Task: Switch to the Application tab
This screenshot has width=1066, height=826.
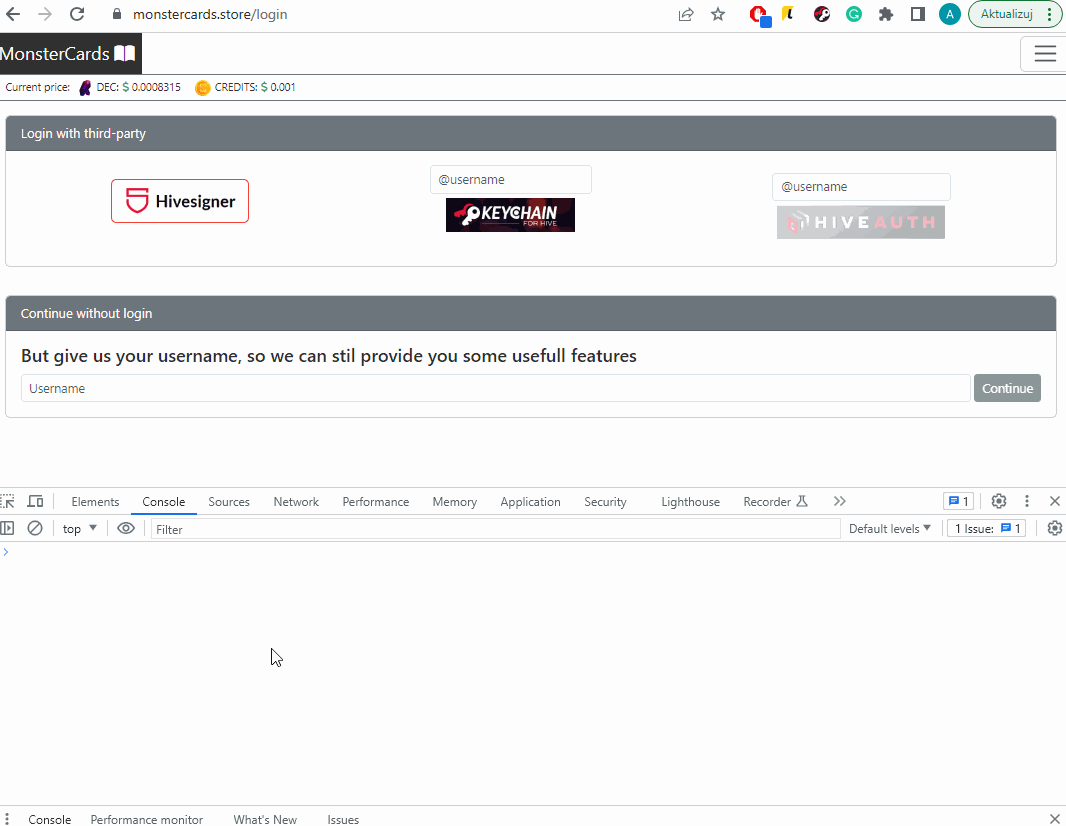Action: [530, 502]
